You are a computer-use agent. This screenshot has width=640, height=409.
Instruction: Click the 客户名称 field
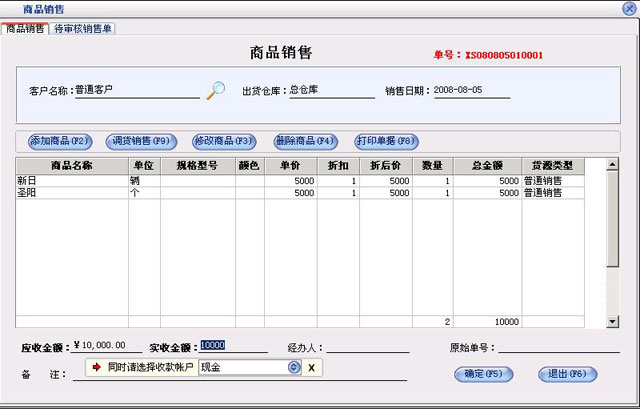pos(135,90)
